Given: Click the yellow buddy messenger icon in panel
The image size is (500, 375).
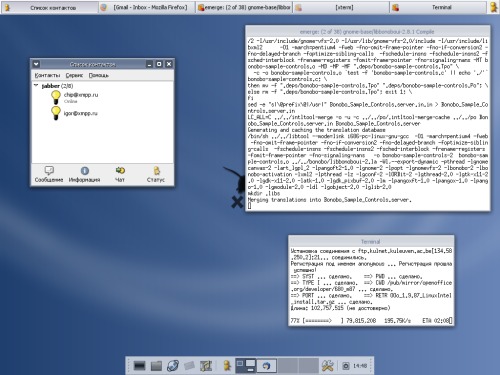Looking at the screenshot, I should pyautogui.click(x=227, y=366).
